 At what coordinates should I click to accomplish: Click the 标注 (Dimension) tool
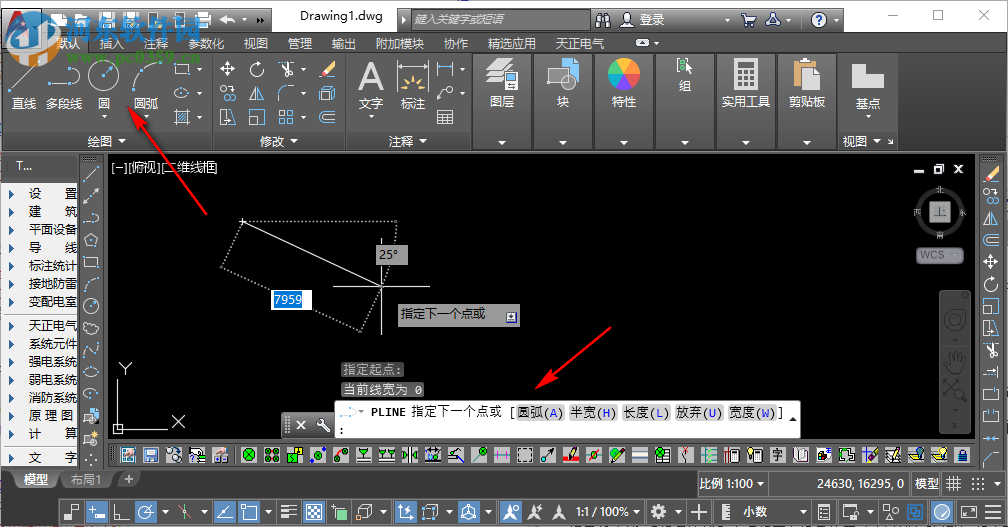pos(413,85)
